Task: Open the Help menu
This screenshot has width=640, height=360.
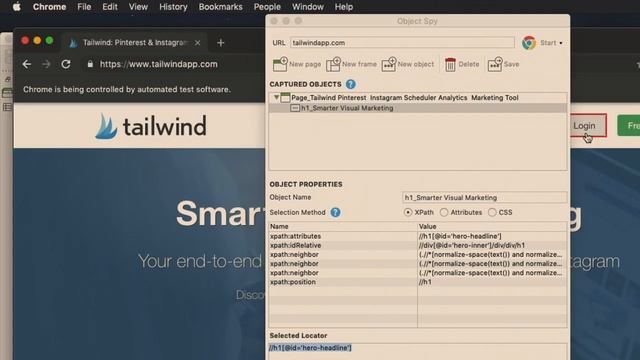Action: pyautogui.click(x=344, y=7)
